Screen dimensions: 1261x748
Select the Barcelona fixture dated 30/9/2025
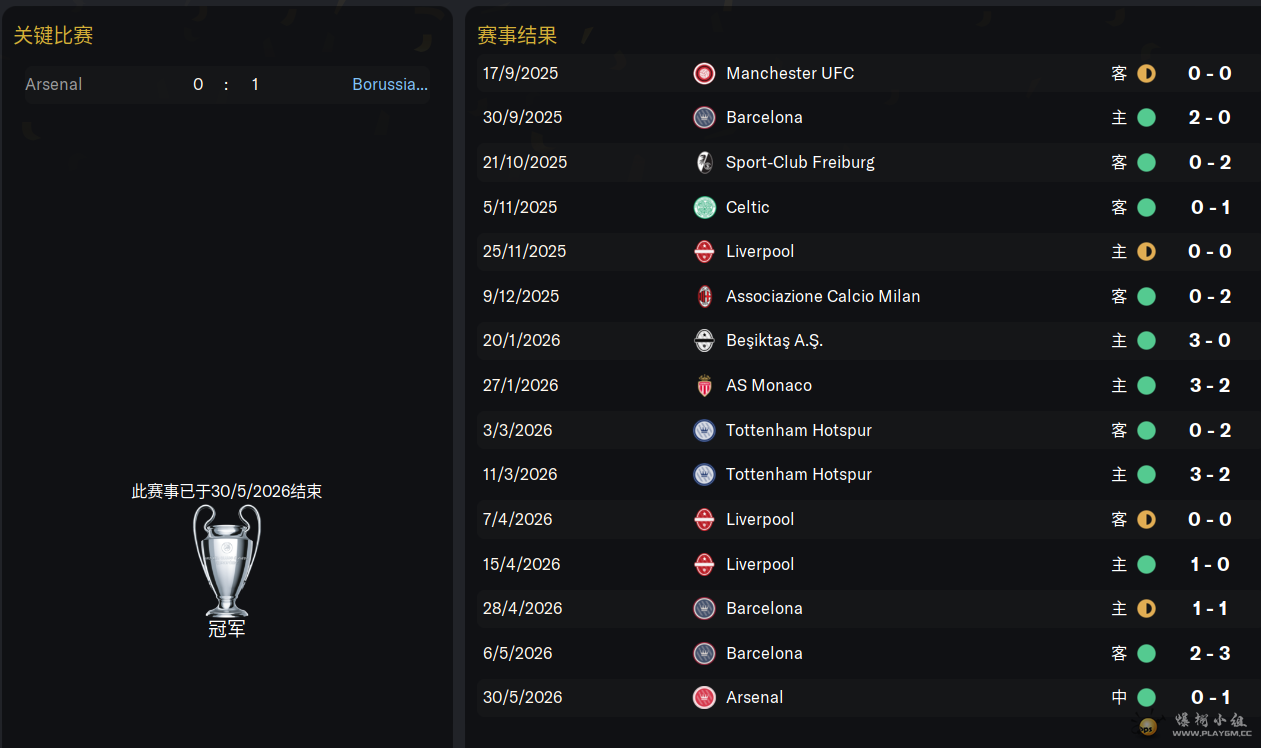(863, 117)
